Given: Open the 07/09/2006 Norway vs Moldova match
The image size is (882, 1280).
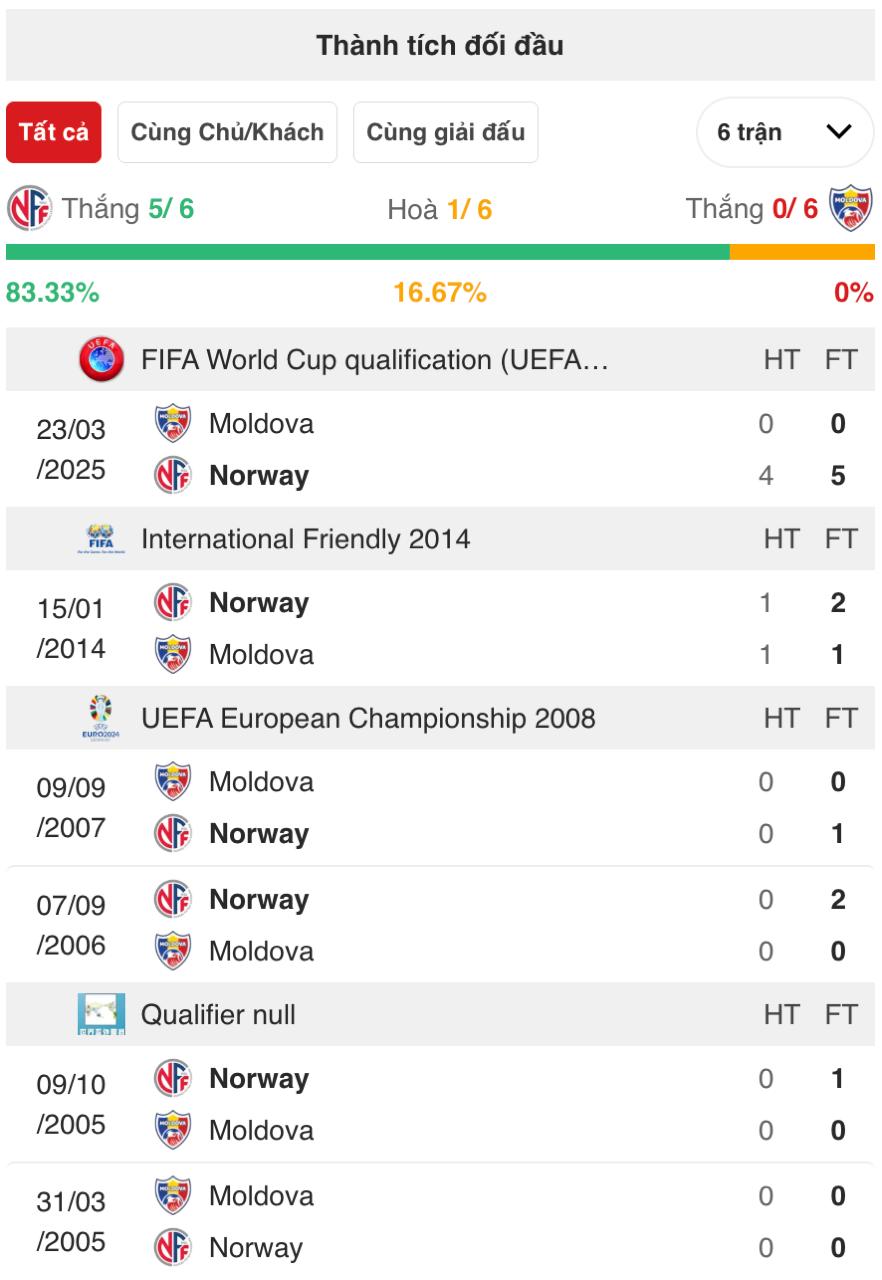Looking at the screenshot, I should [441, 925].
